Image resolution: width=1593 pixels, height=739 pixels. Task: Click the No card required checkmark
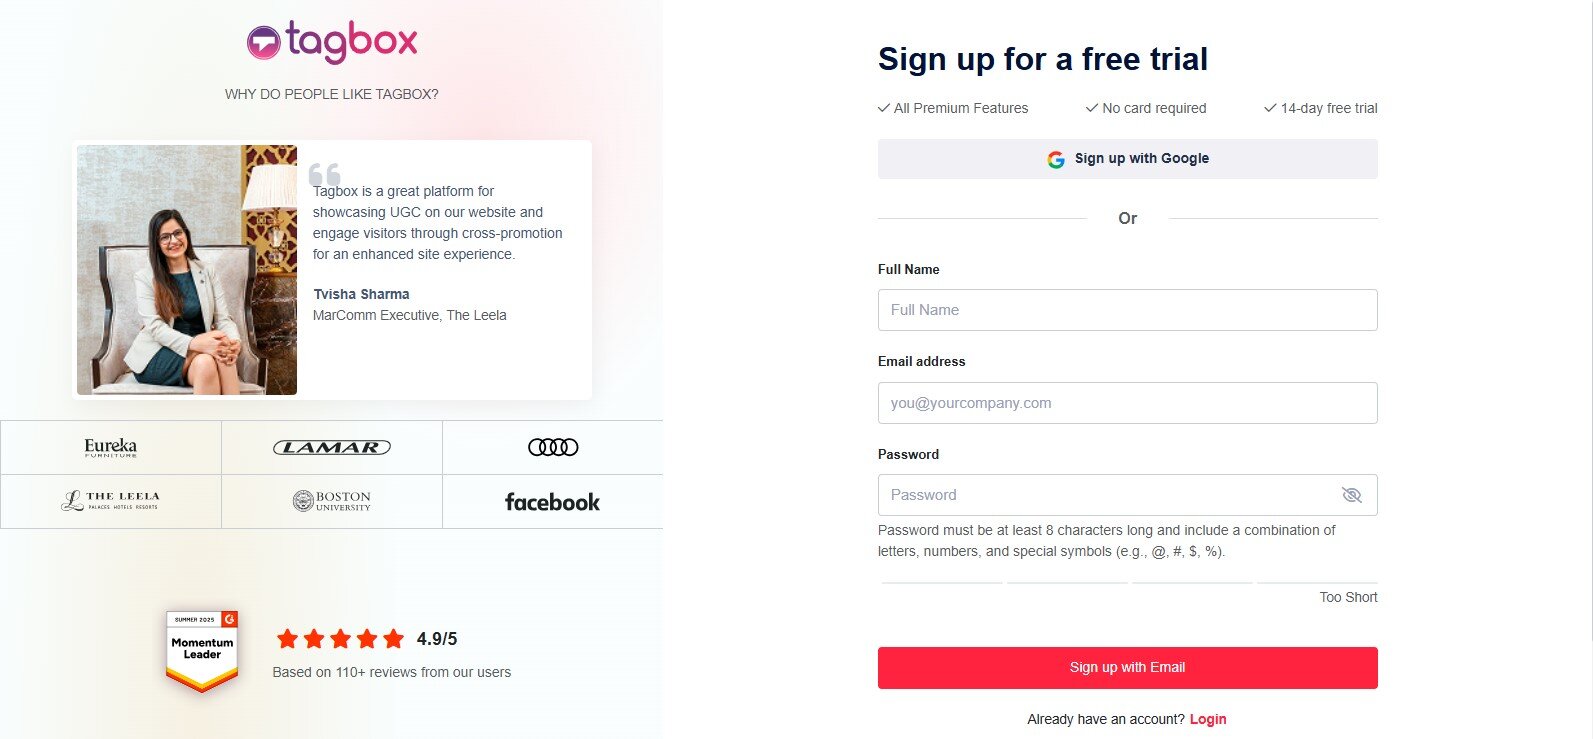1090,107
